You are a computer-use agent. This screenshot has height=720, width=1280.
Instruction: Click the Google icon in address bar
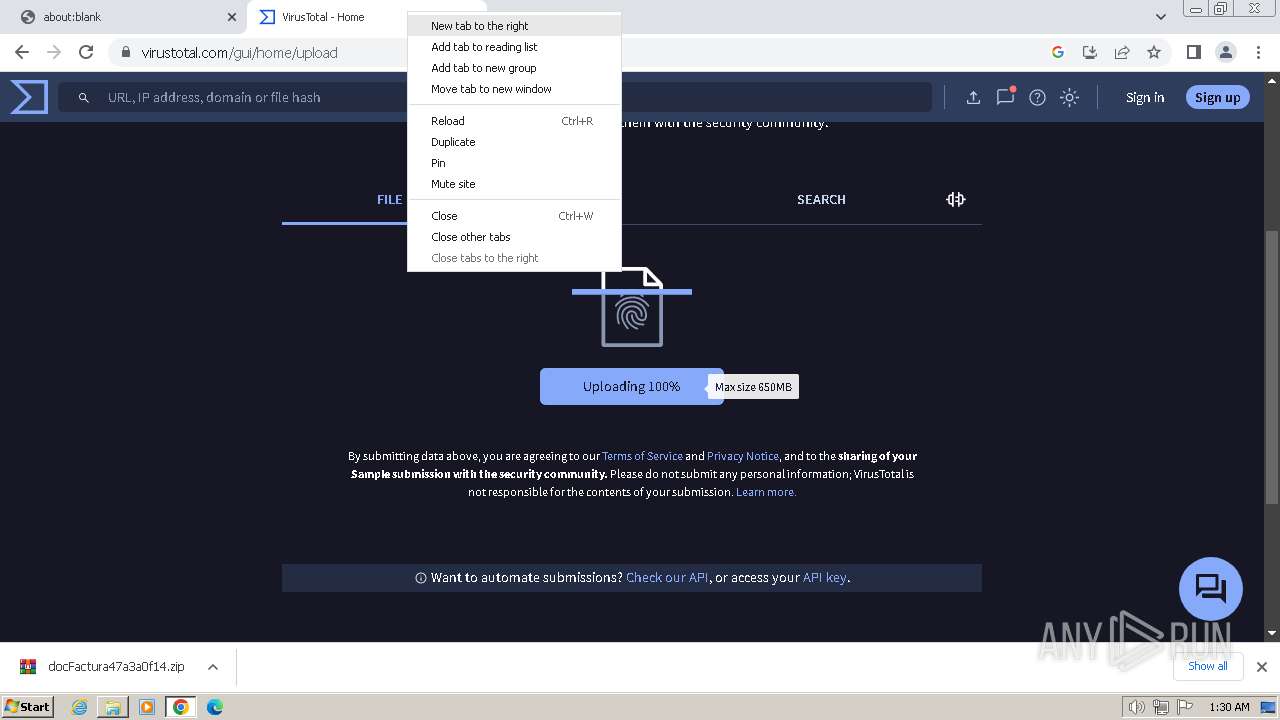click(x=1058, y=52)
